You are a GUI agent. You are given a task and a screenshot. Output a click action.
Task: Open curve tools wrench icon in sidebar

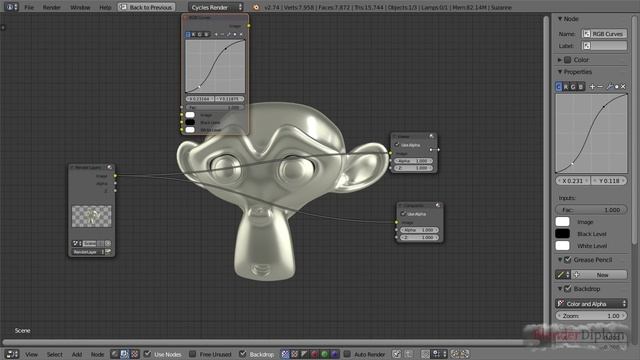click(609, 87)
